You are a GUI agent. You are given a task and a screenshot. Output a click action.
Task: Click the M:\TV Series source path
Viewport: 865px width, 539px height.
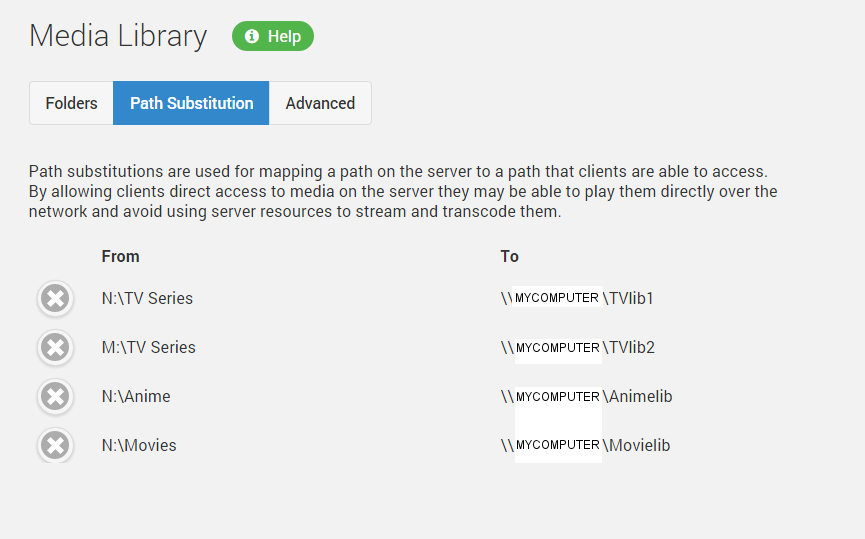[148, 347]
